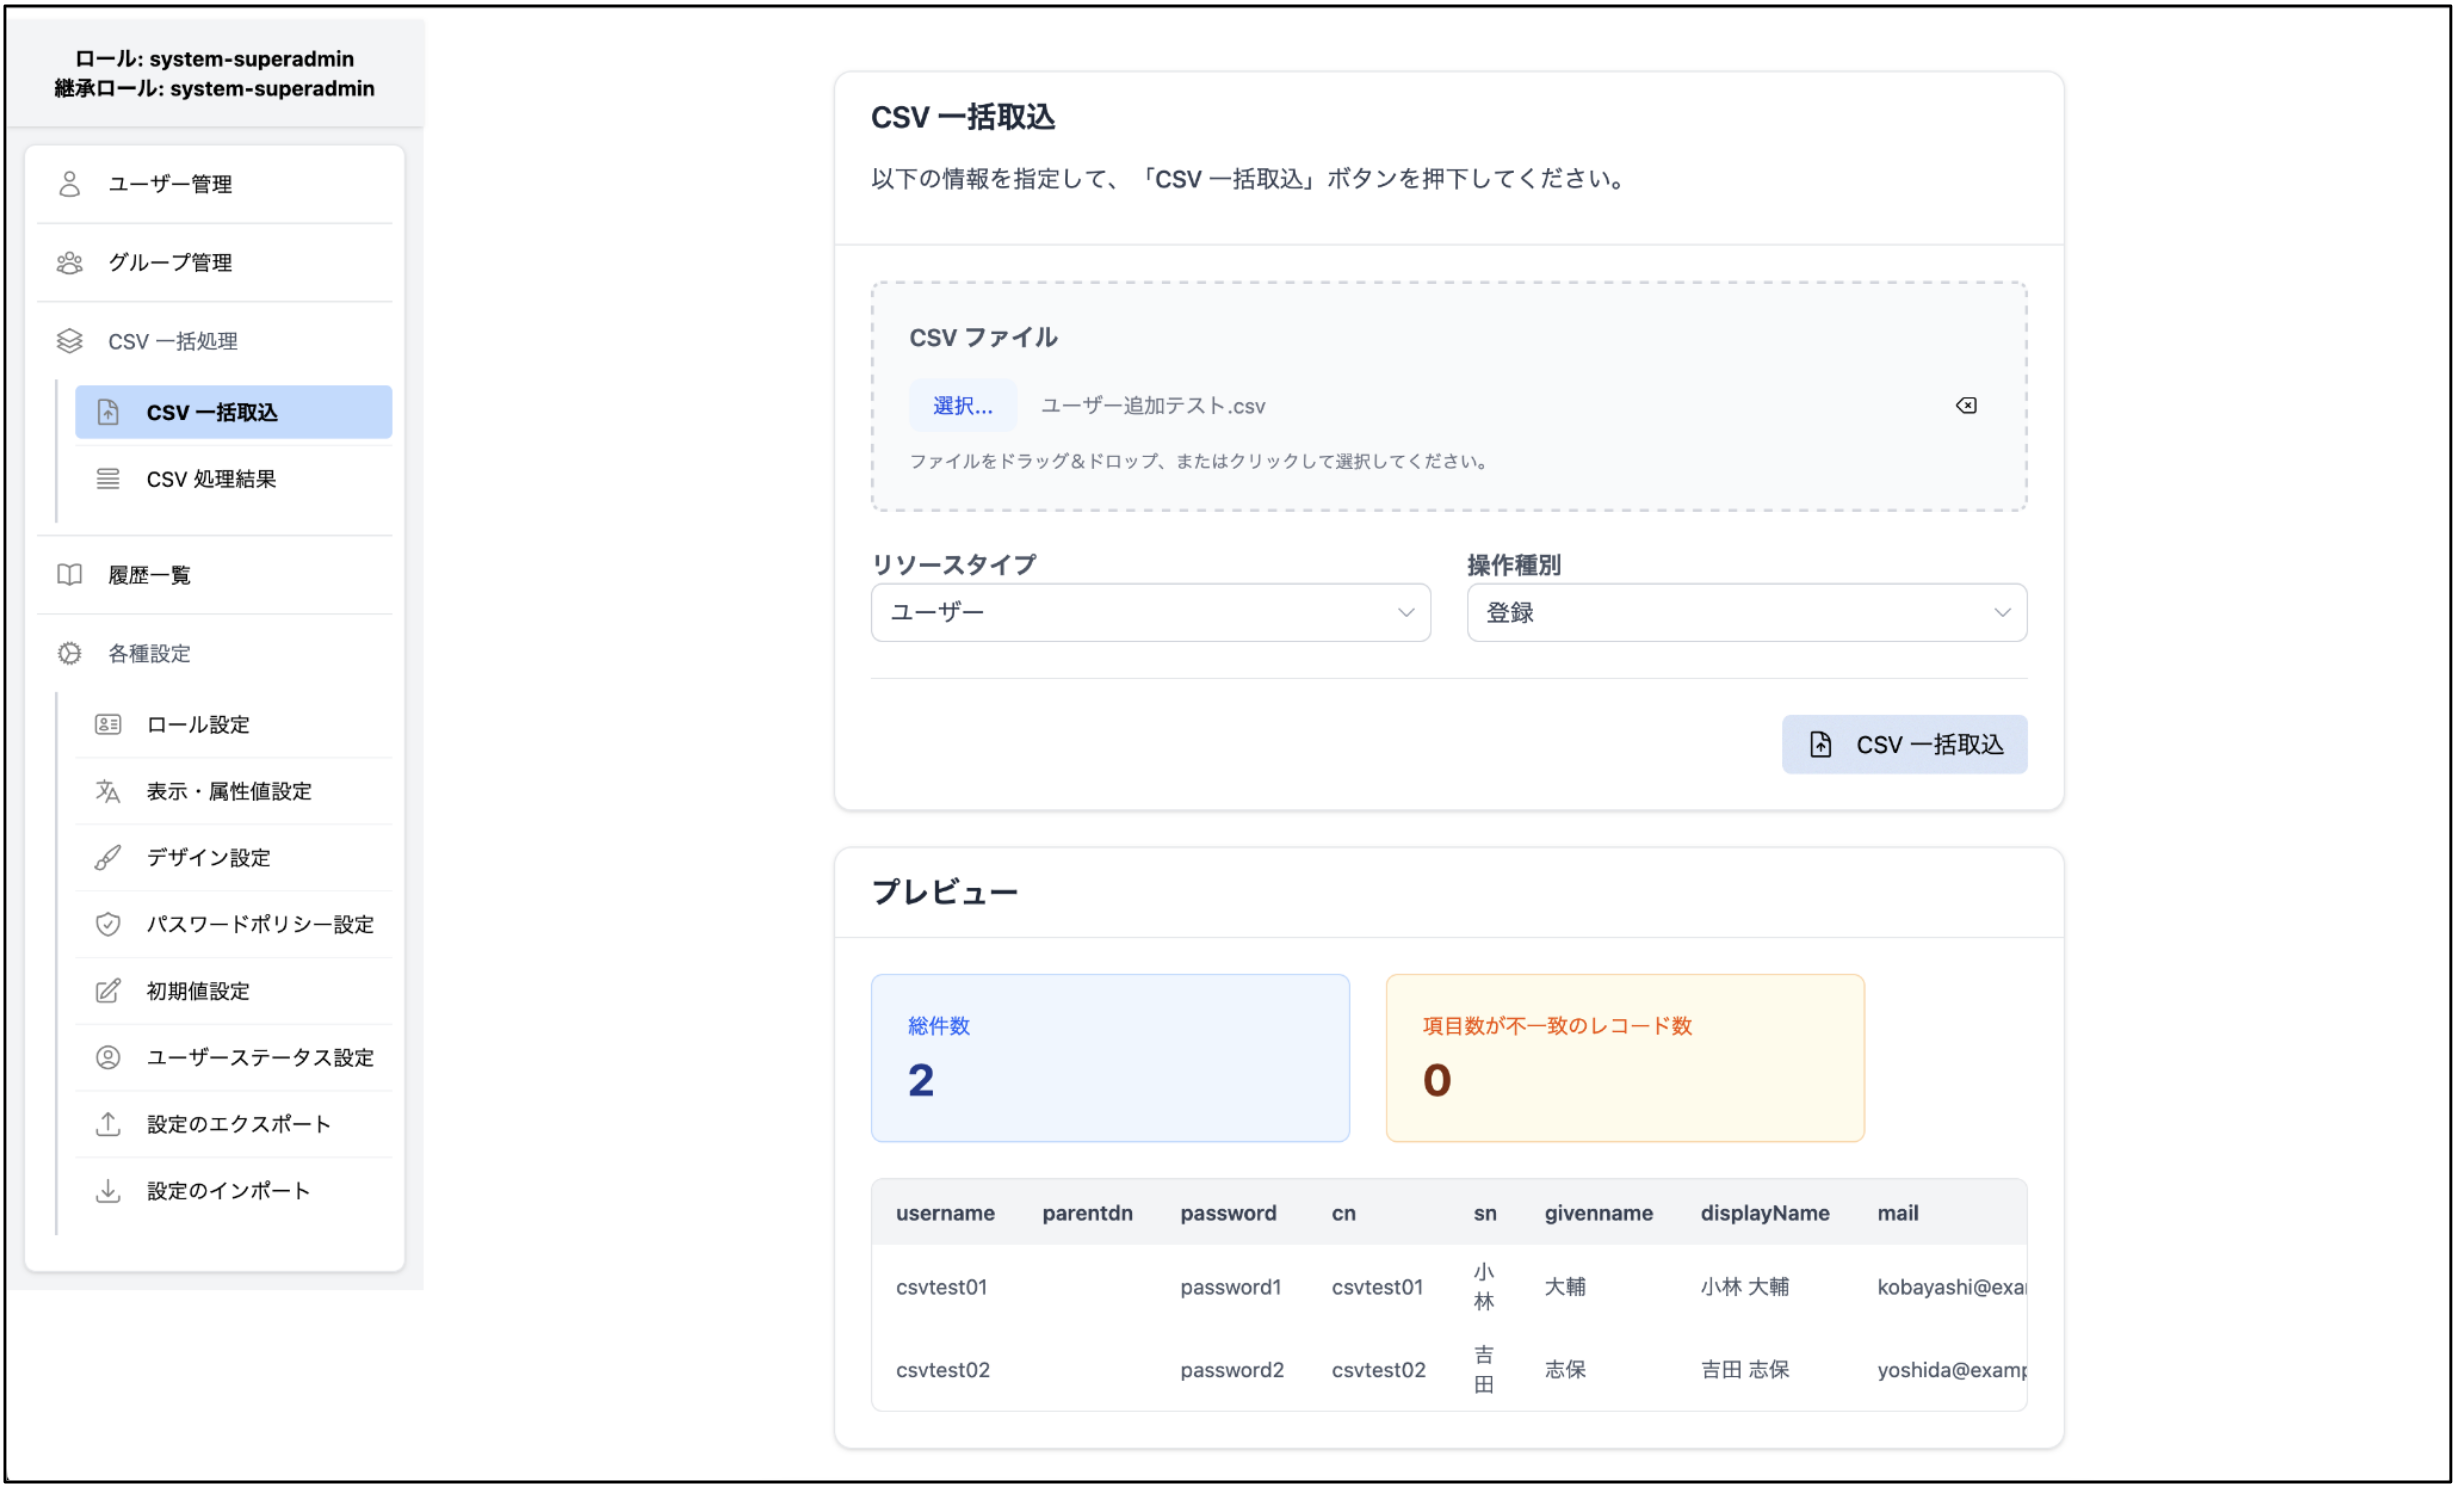Click the ロール設定 ID card icon
2456x1486 pixels.
tap(108, 724)
